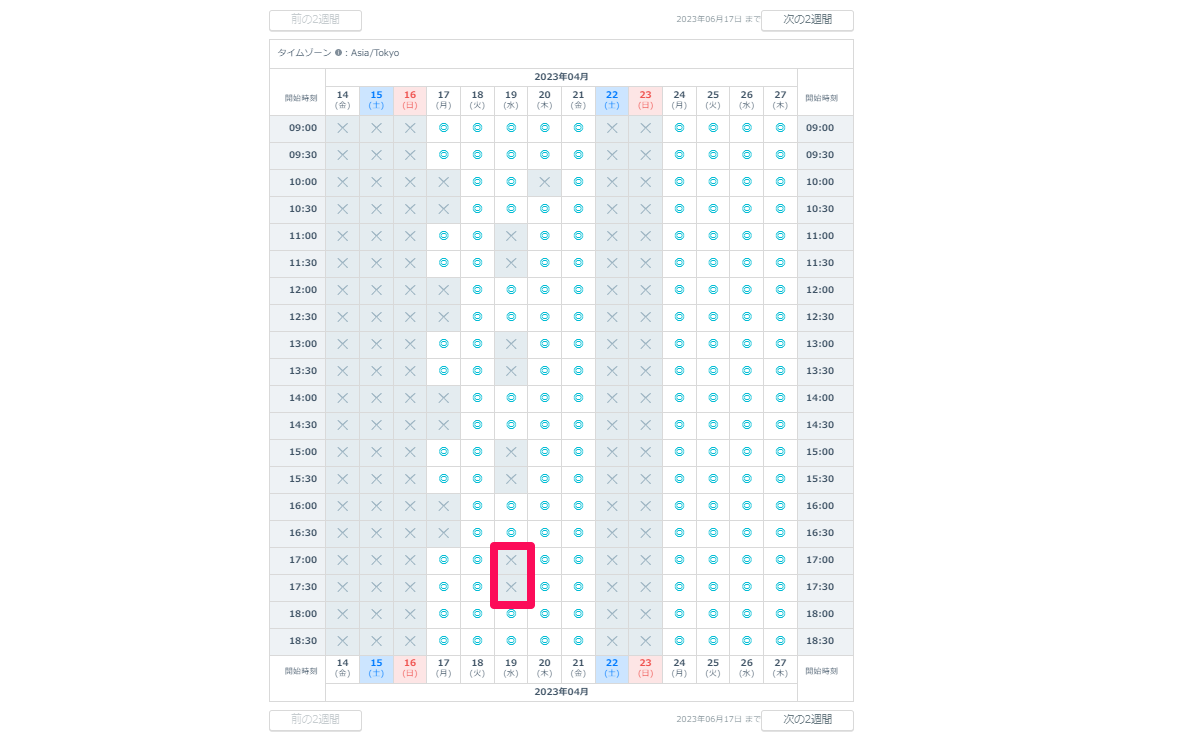The image size is (1187, 733).
Task: Click the bottom-right 開始時刻 header
Action: [821, 671]
